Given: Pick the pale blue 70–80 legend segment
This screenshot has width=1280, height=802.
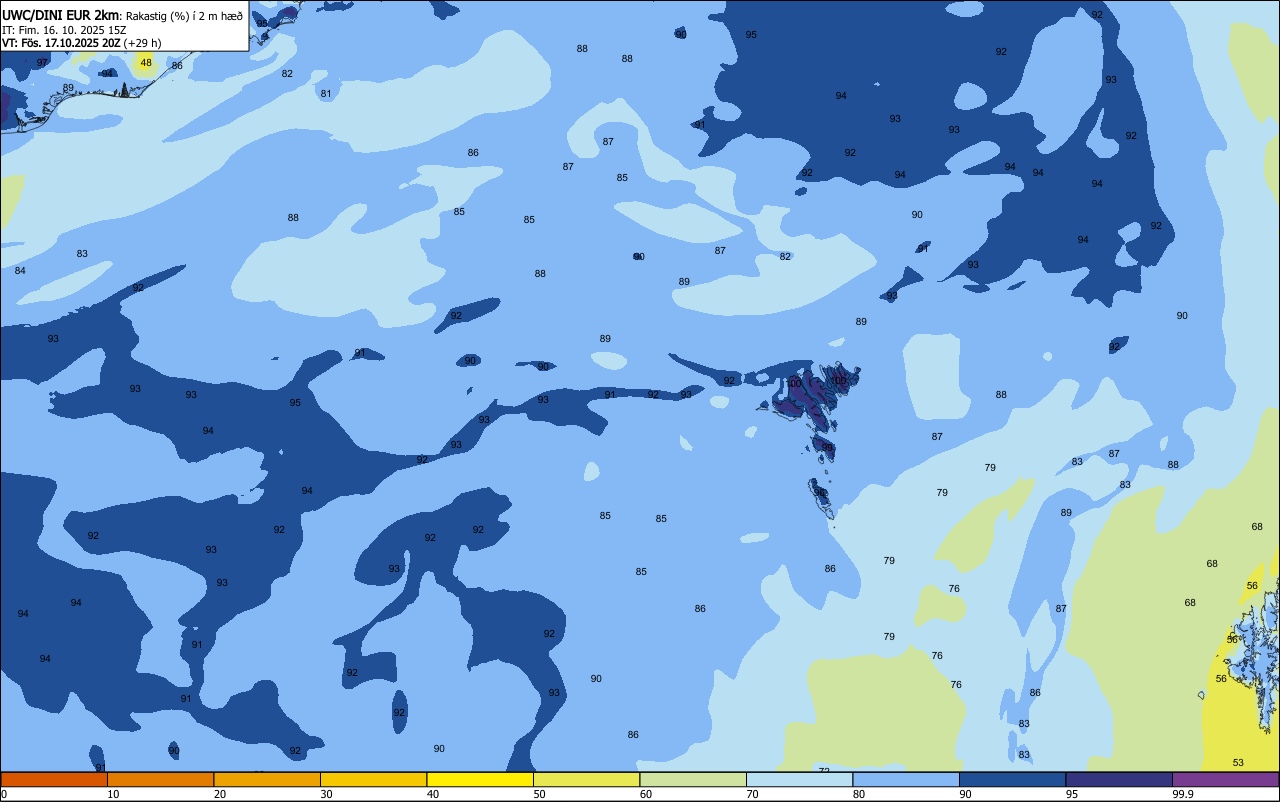Looking at the screenshot, I should [x=799, y=779].
